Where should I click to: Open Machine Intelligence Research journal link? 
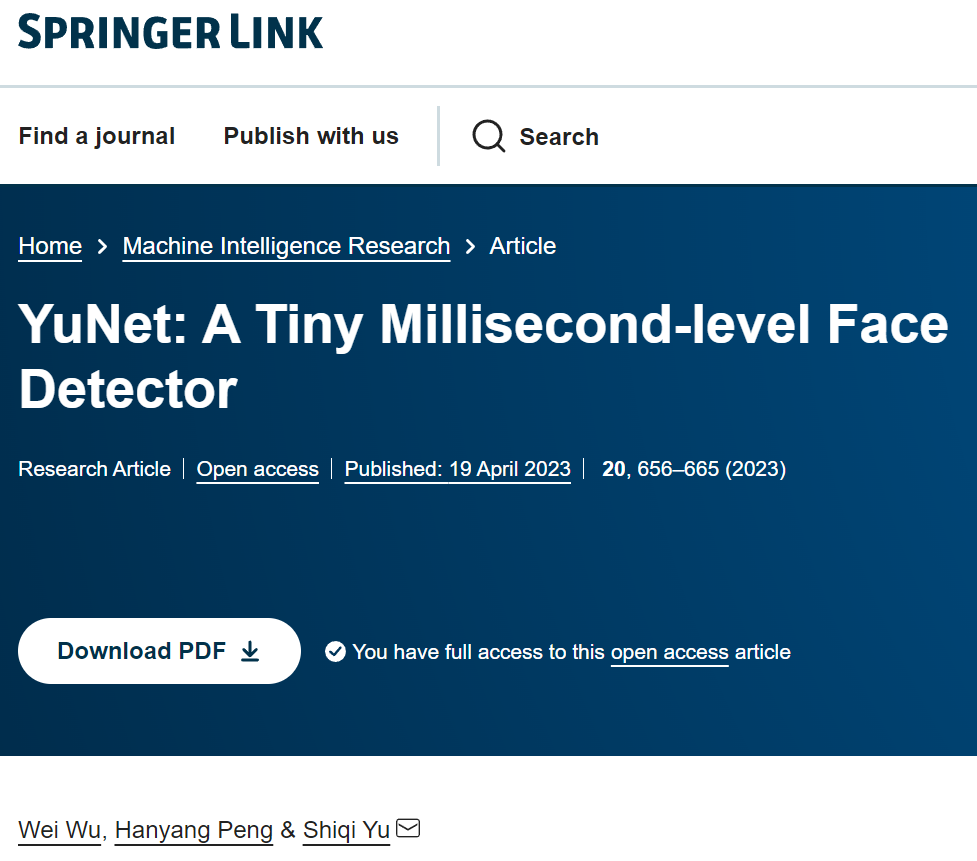(286, 246)
